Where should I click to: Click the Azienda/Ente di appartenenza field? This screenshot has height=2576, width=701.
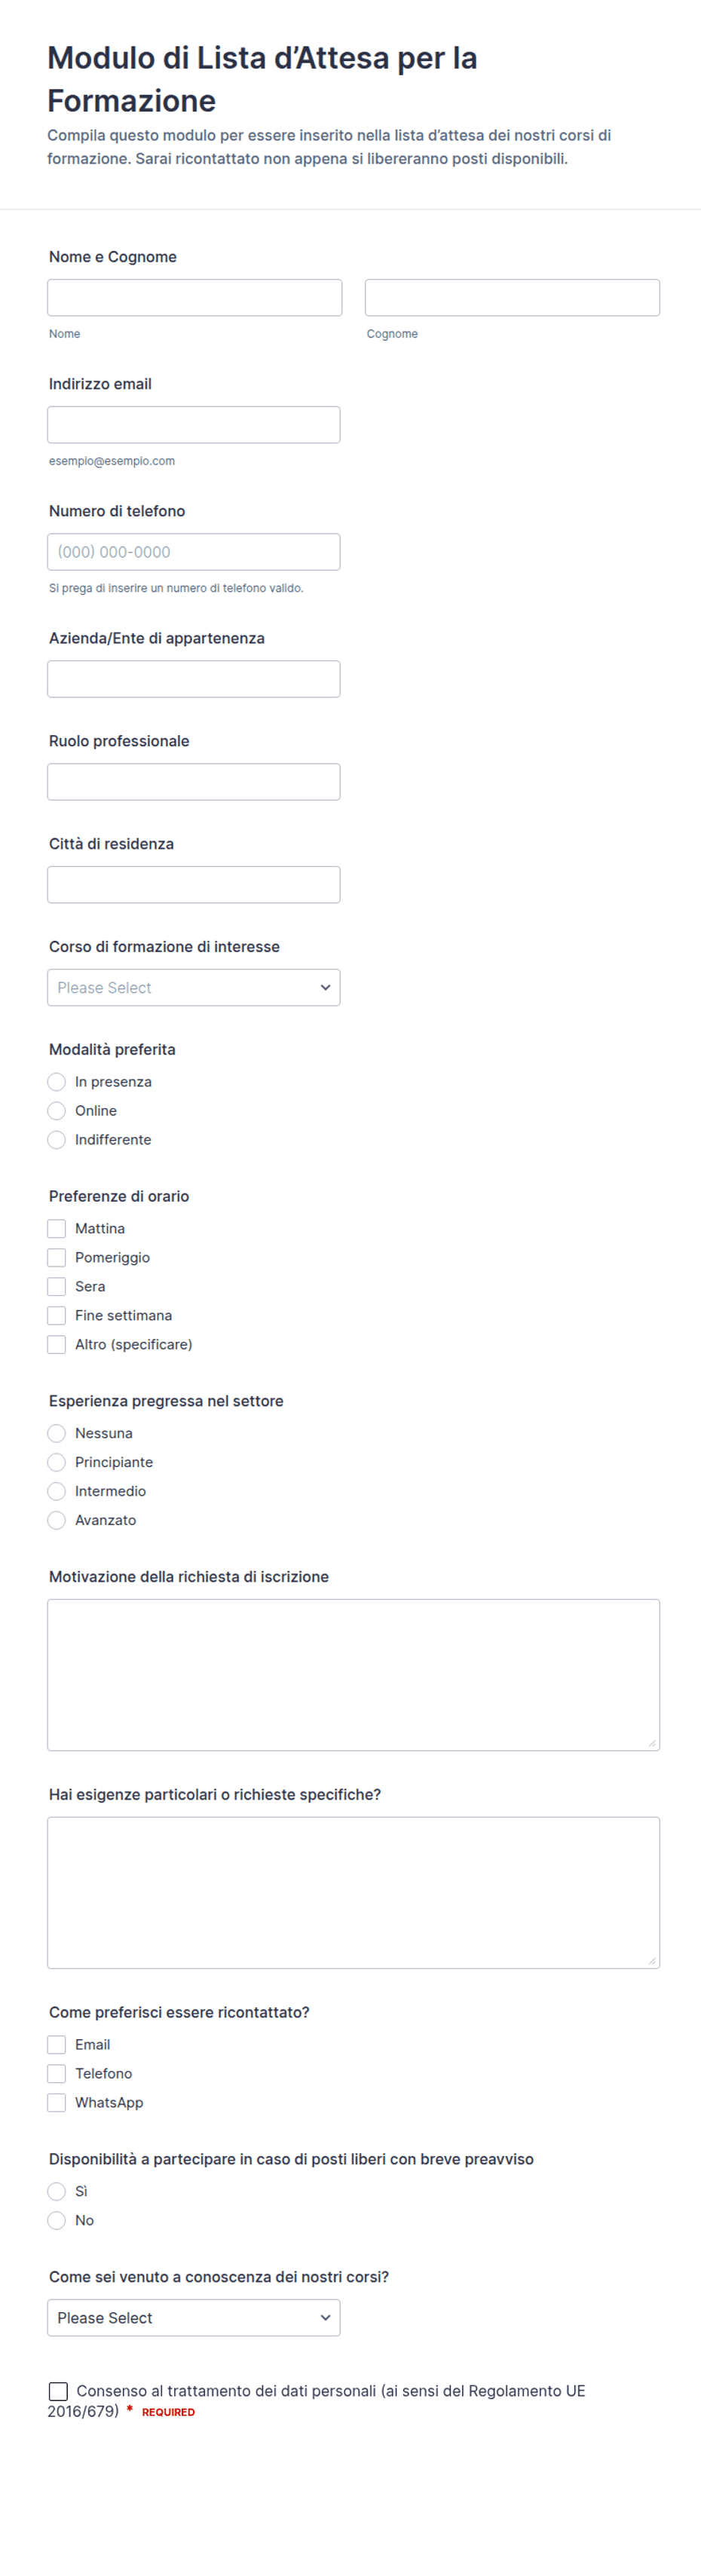coord(193,679)
